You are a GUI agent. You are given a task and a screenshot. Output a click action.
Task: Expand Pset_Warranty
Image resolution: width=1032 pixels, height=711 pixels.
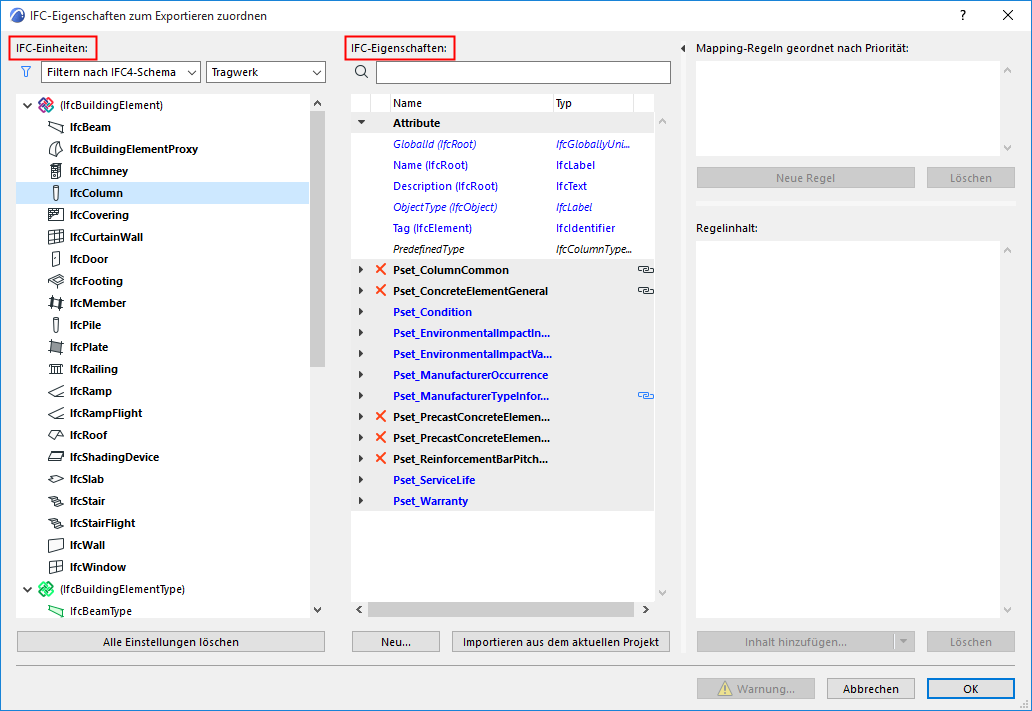361,501
